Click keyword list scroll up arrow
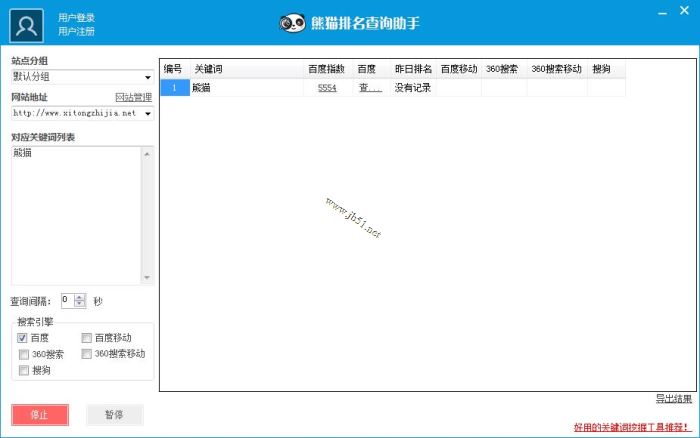Viewport: 700px width, 438px height. tap(147, 154)
